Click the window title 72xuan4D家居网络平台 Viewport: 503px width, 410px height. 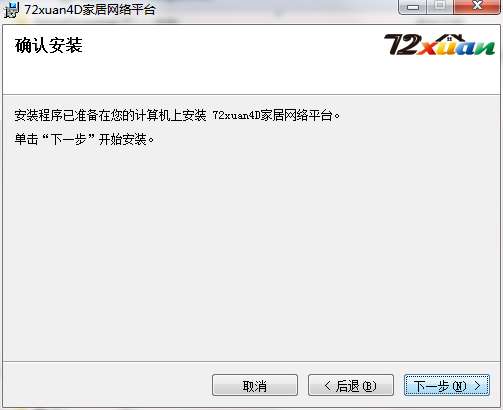[x=90, y=9]
